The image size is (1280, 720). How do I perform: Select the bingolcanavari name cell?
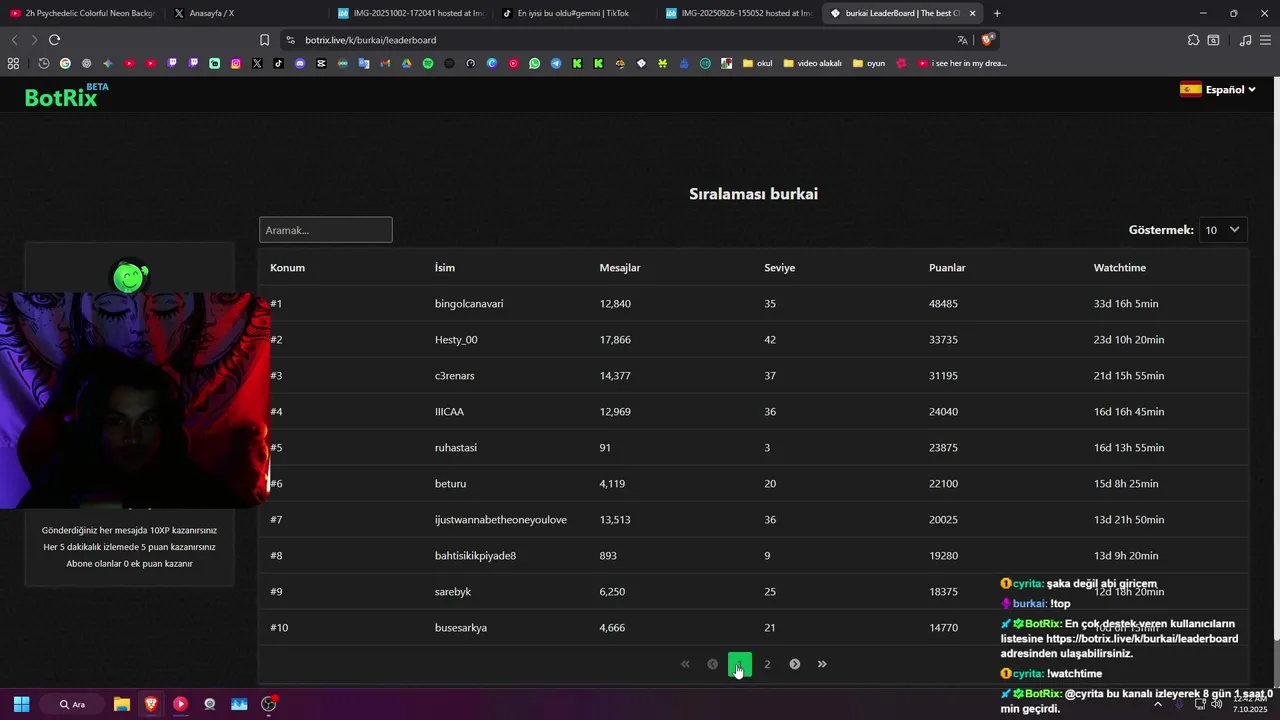[469, 303]
